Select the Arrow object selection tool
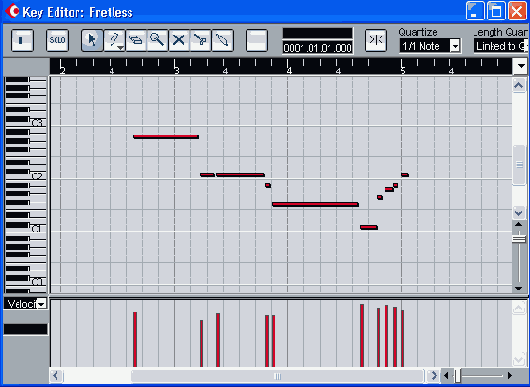The height and width of the screenshot is (387, 530). pos(92,40)
